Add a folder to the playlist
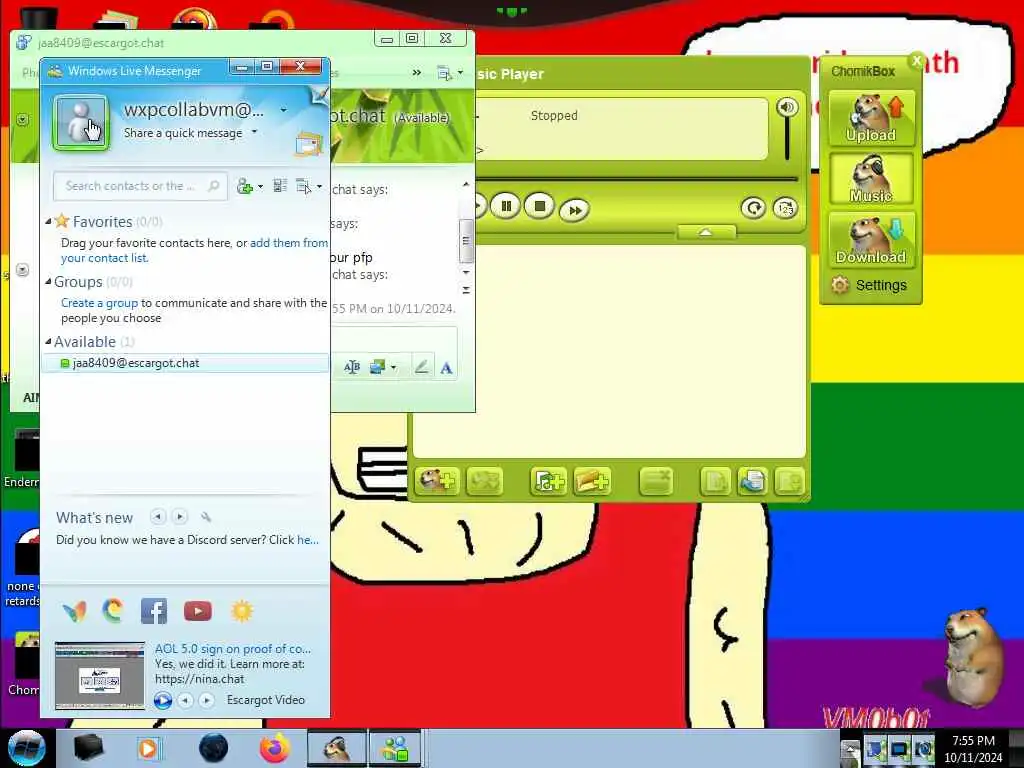Viewport: 1024px width, 768px height. click(592, 481)
